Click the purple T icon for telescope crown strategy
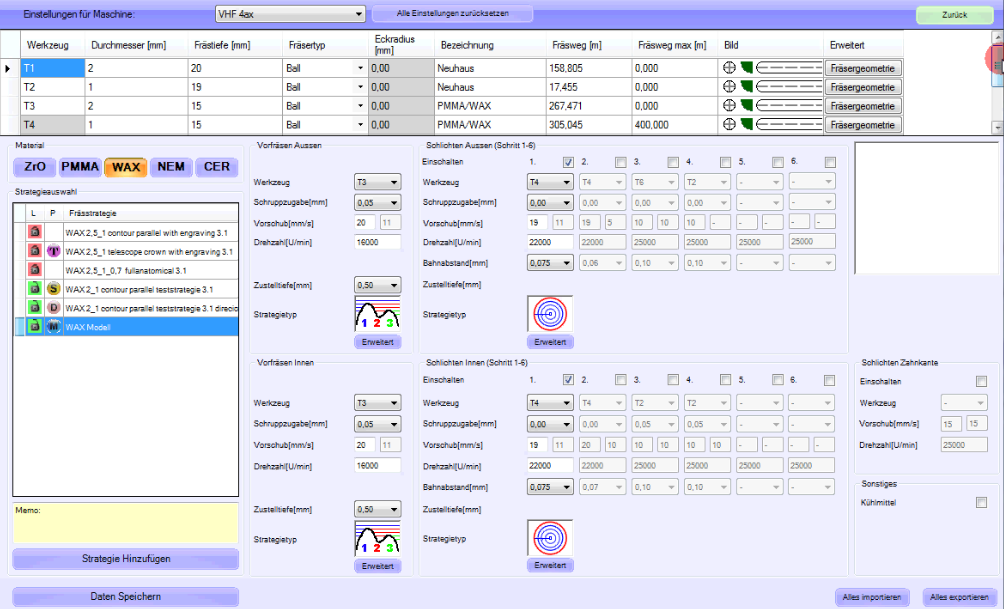 tap(54, 251)
